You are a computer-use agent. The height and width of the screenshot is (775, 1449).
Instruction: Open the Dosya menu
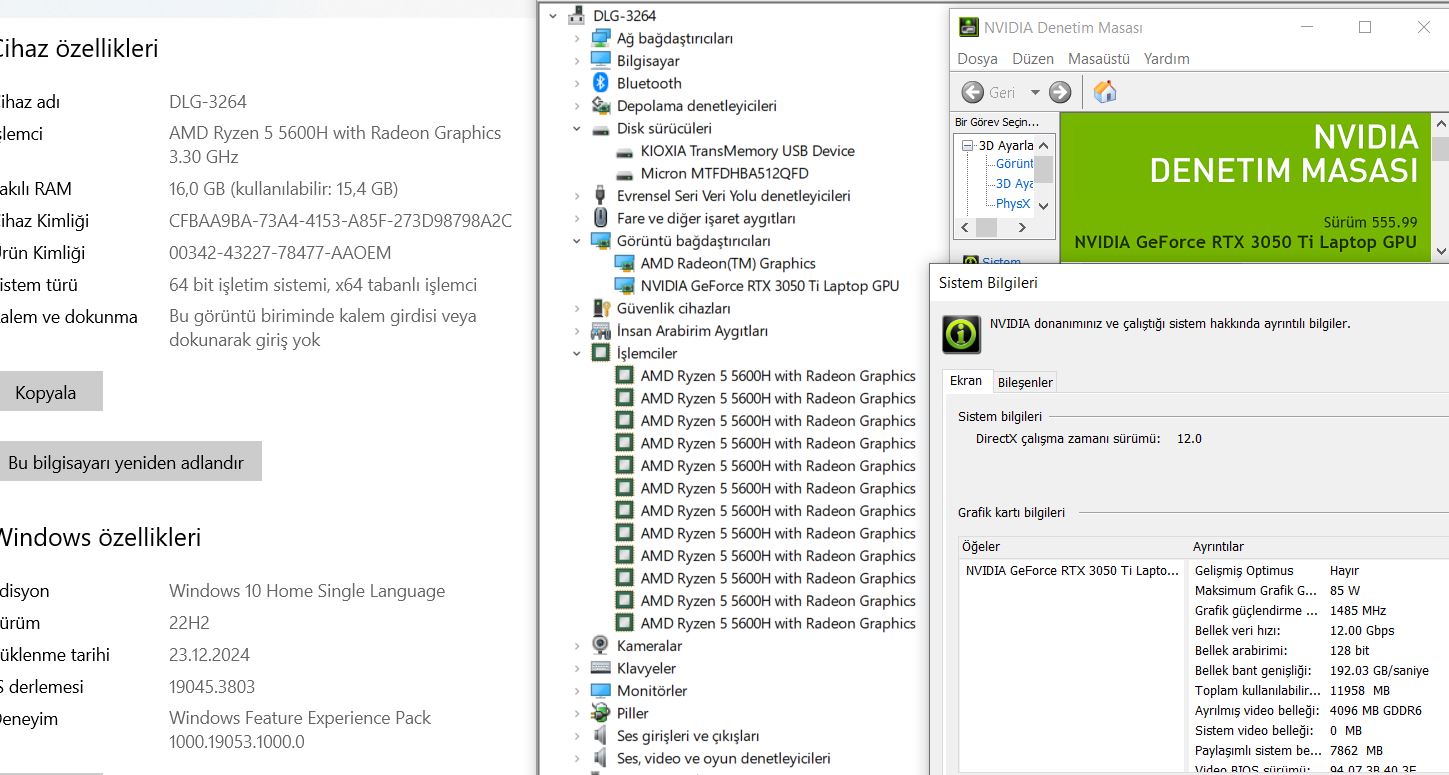click(x=977, y=59)
